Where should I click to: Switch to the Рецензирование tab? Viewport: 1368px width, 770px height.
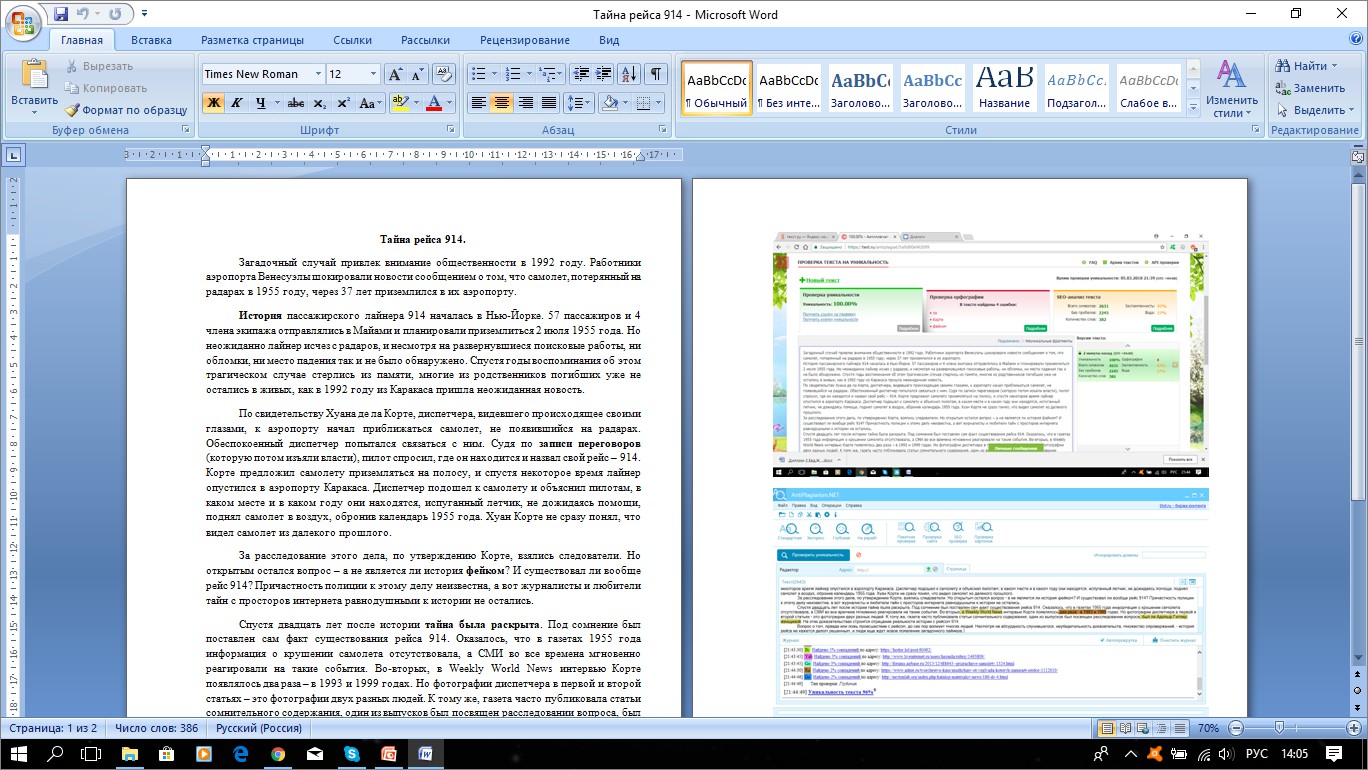[525, 41]
